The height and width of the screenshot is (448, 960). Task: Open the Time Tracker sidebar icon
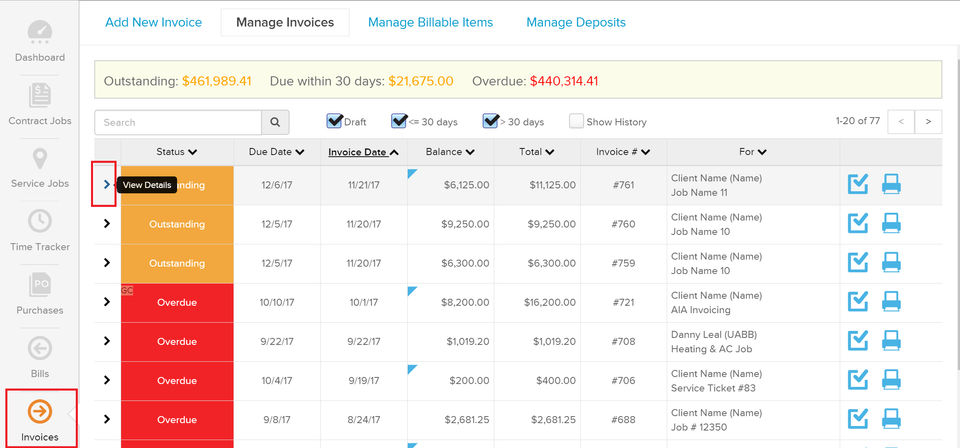coord(40,231)
